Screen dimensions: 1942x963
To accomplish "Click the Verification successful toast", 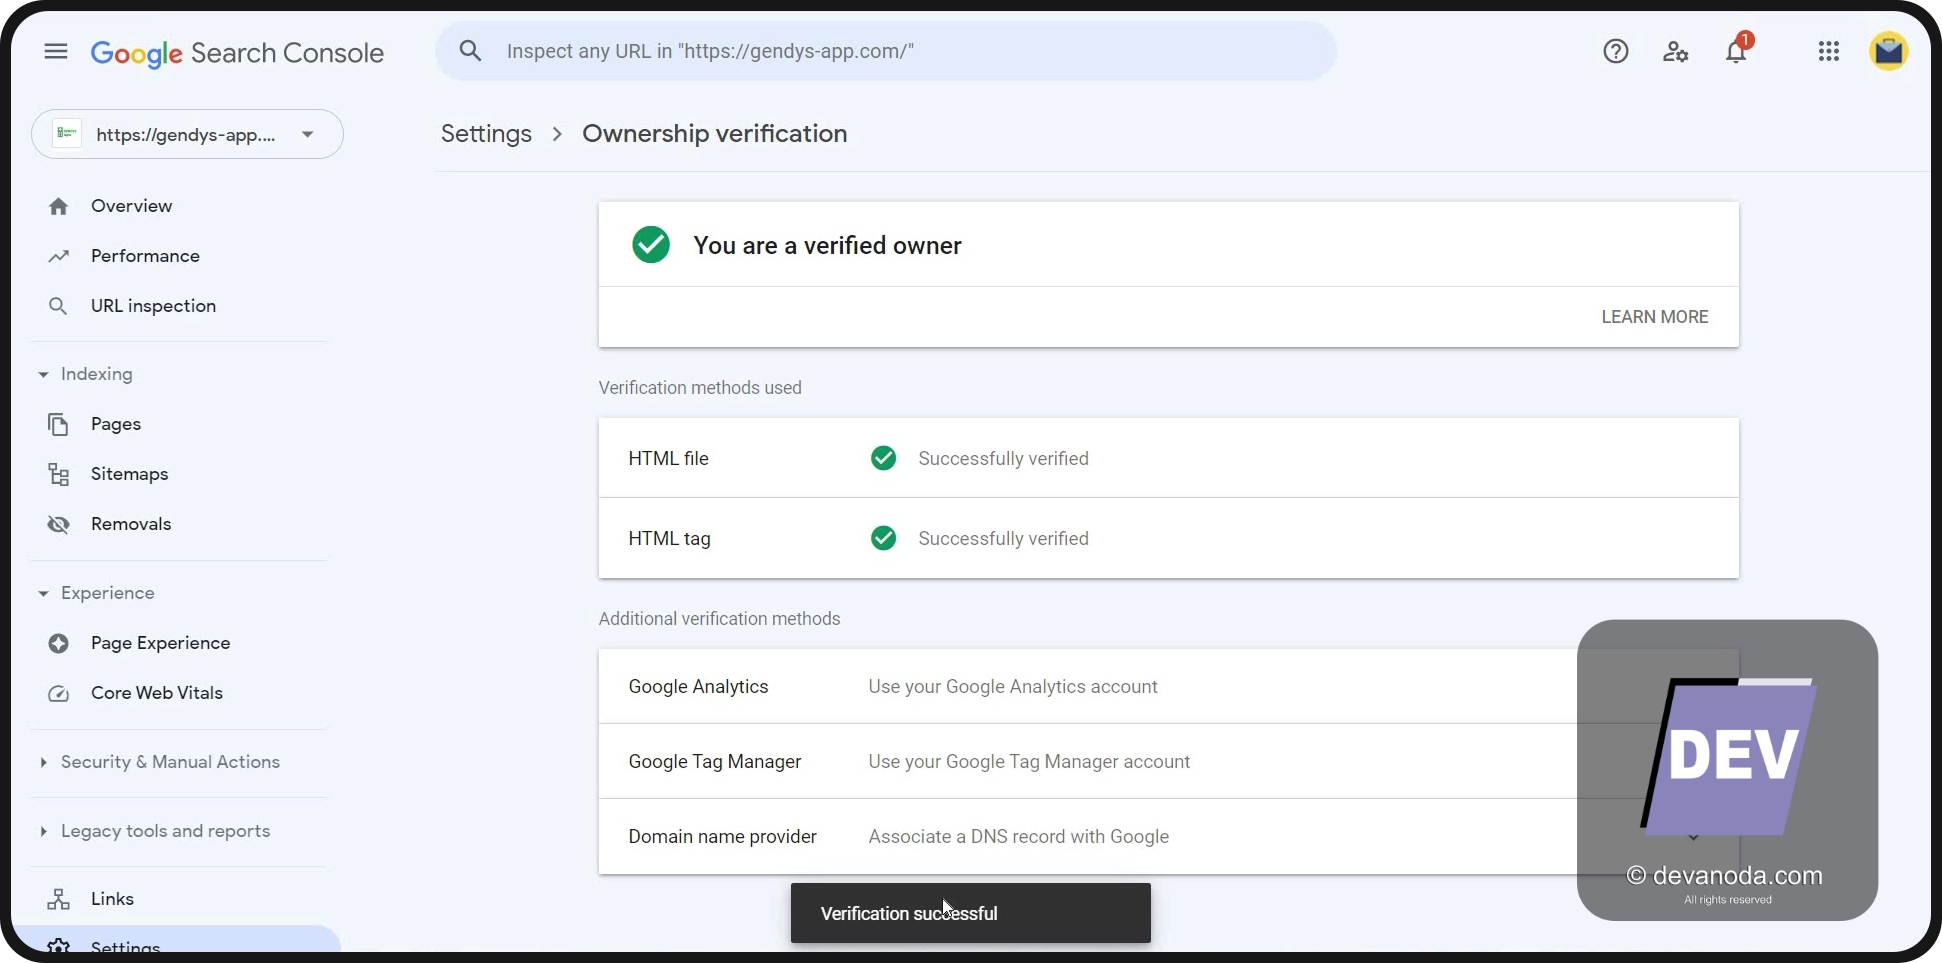I will 970,913.
